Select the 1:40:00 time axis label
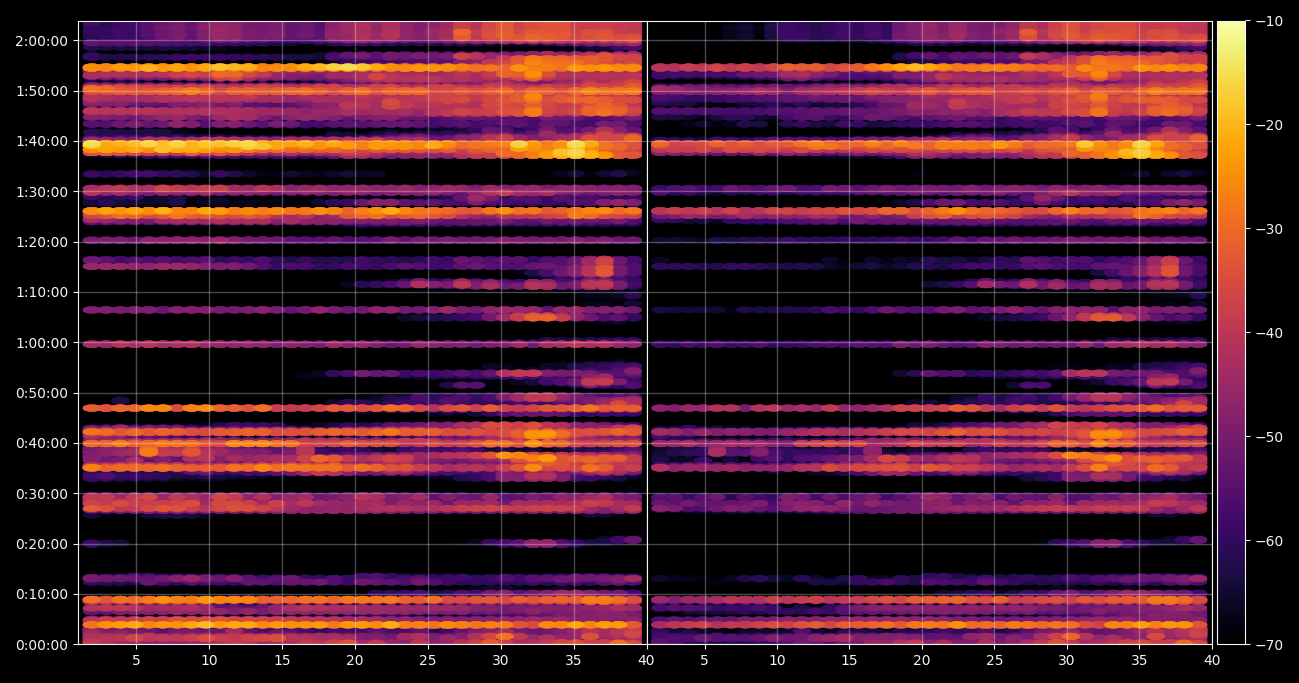Viewport: 1299px width, 683px height. pyautogui.click(x=42, y=141)
